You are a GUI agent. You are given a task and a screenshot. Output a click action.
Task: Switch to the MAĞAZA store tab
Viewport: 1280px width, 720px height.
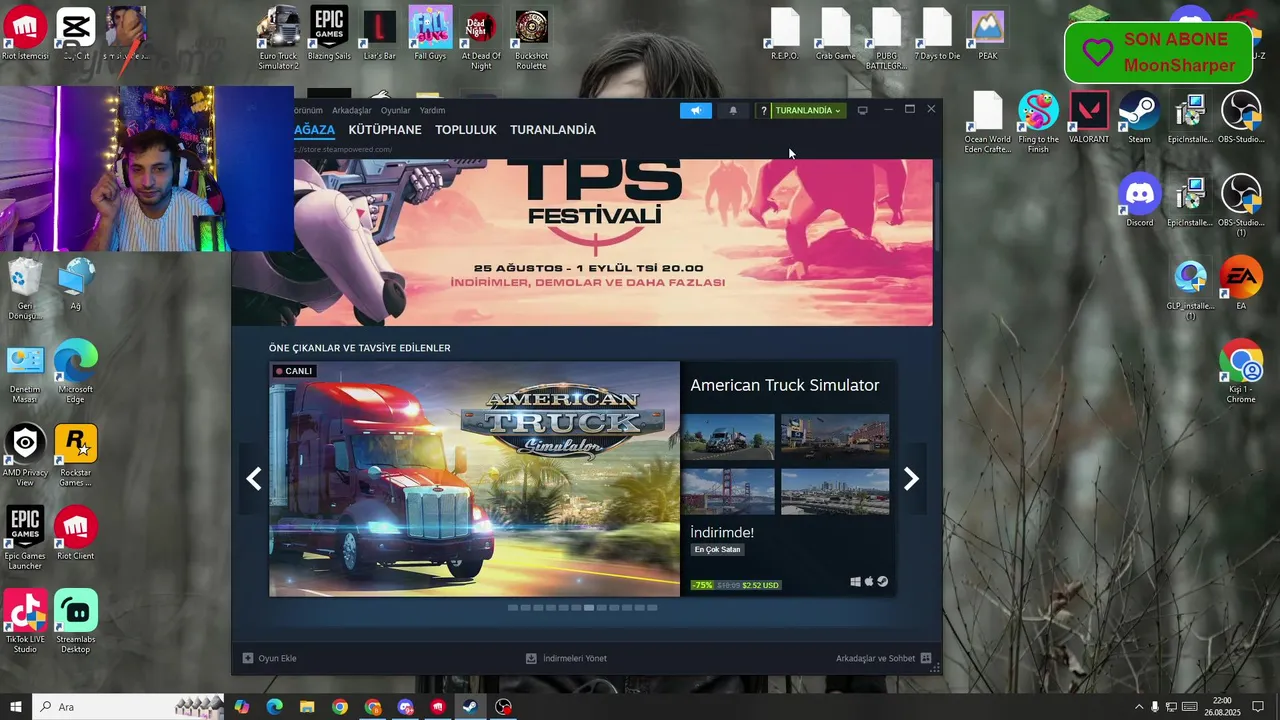[314, 130]
